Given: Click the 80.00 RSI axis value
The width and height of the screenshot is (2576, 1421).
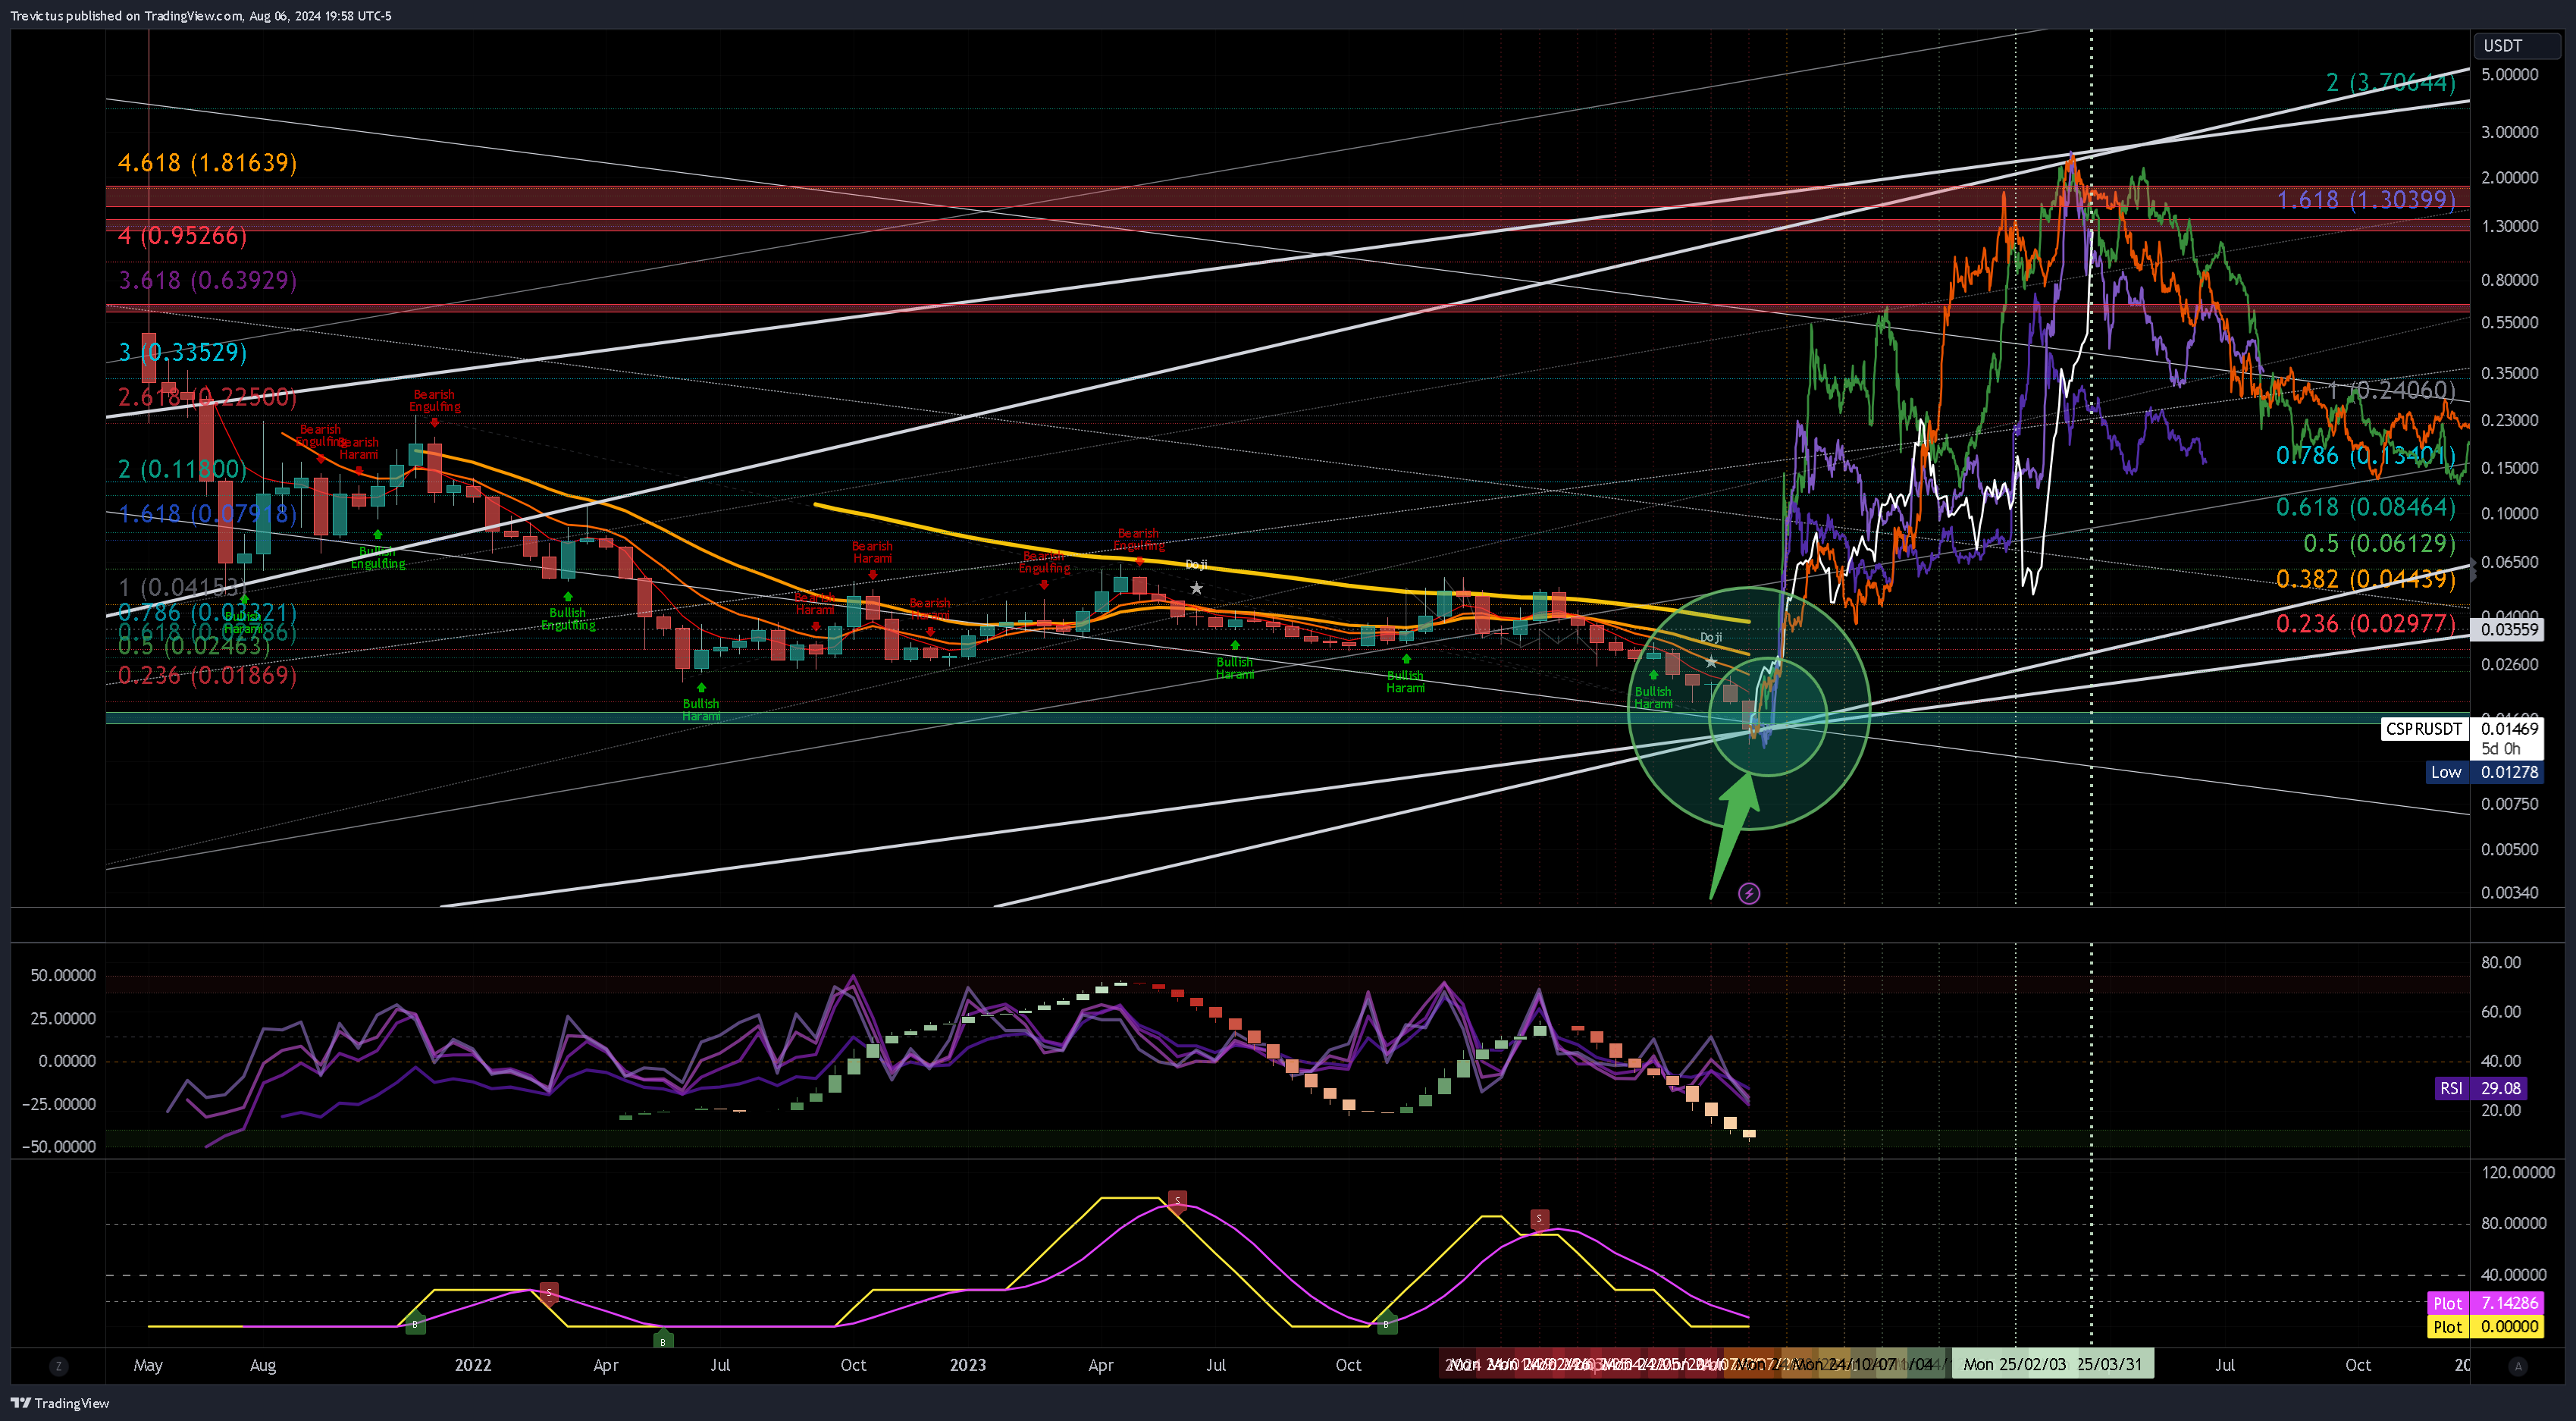Looking at the screenshot, I should pyautogui.click(x=2500, y=963).
